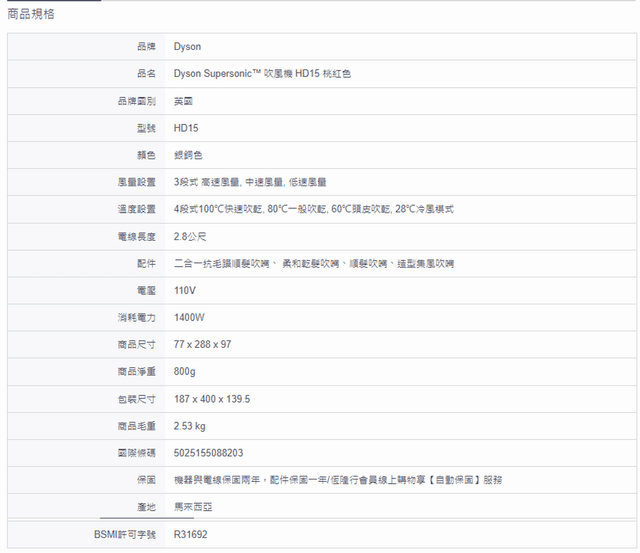Click the net weight value 800g
Image resolution: width=640 pixels, height=553 pixels.
point(185,371)
